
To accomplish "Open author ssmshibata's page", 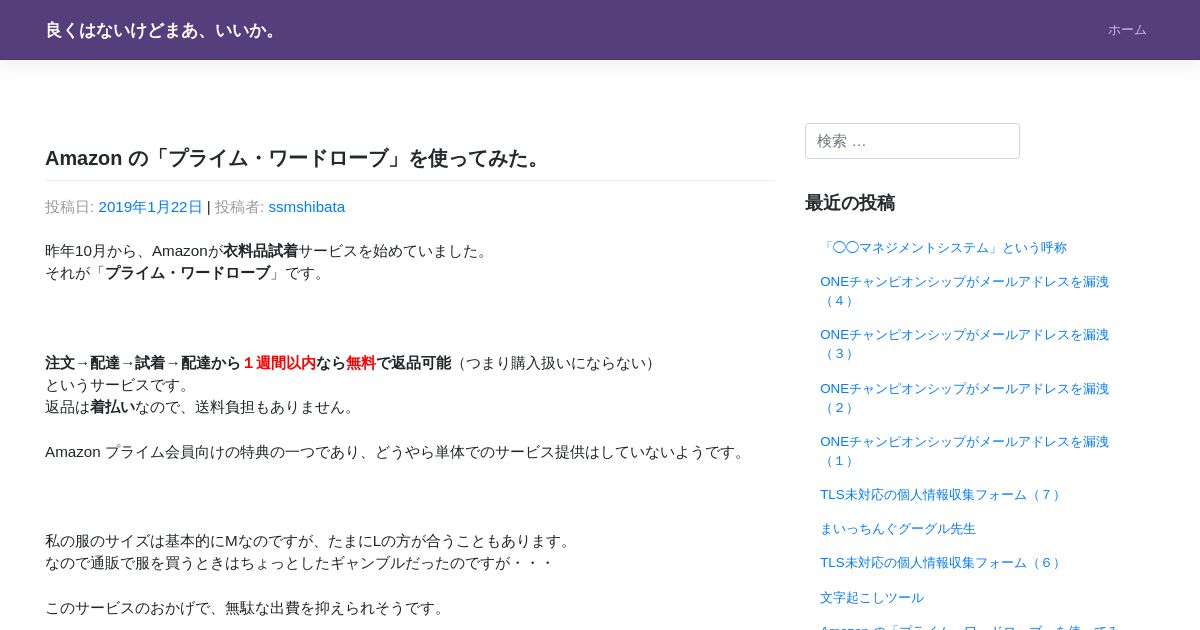I will (306, 207).
